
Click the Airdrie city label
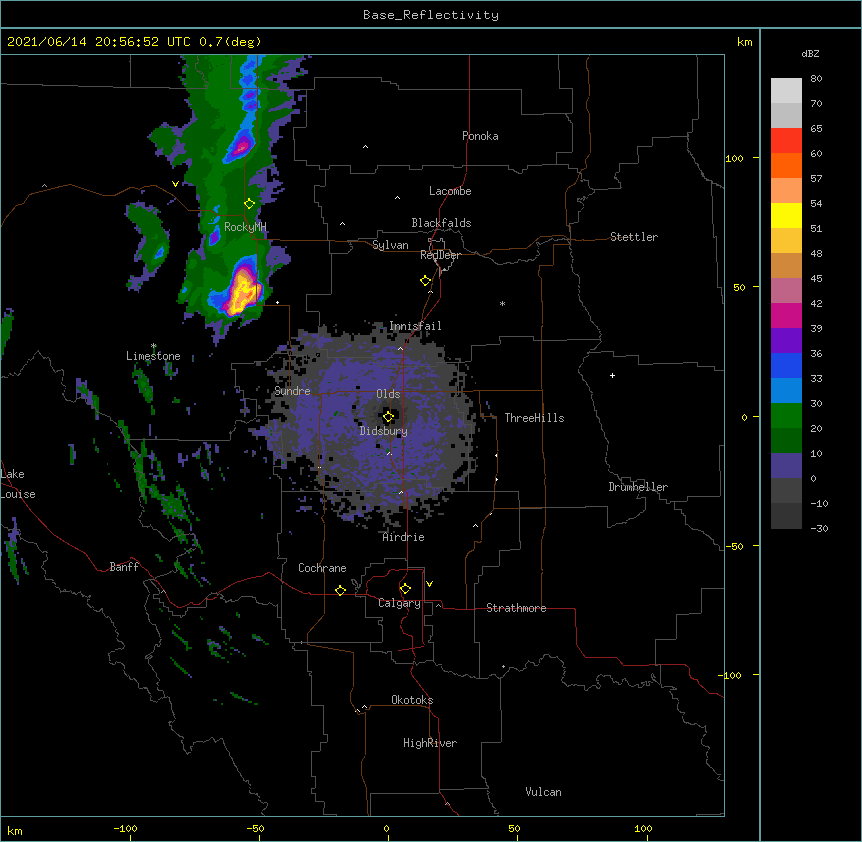click(x=403, y=537)
